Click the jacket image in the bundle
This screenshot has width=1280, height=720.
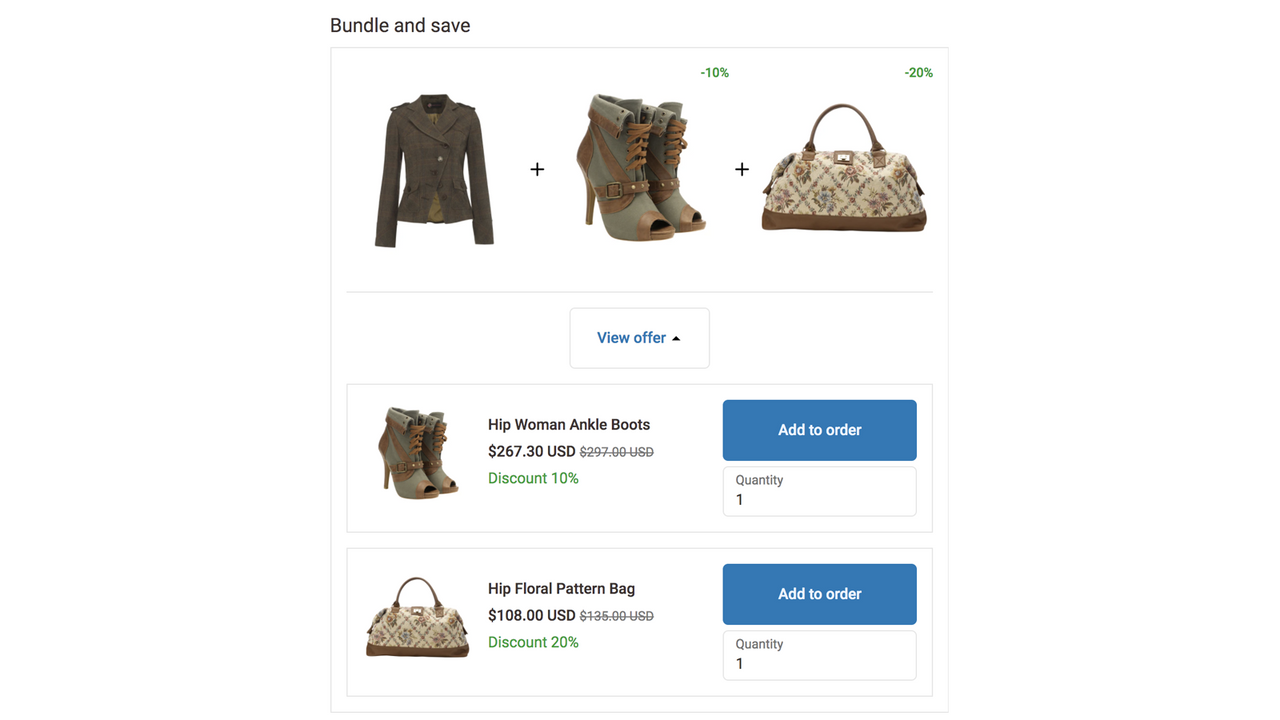point(433,170)
